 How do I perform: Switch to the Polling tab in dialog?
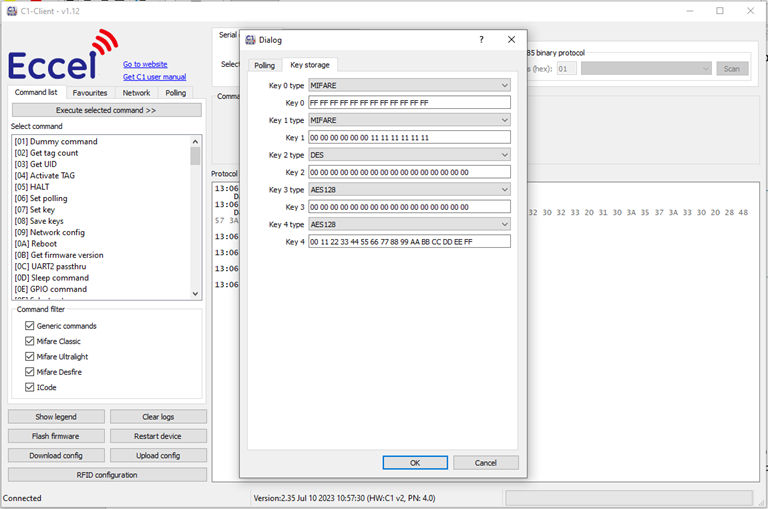click(264, 65)
